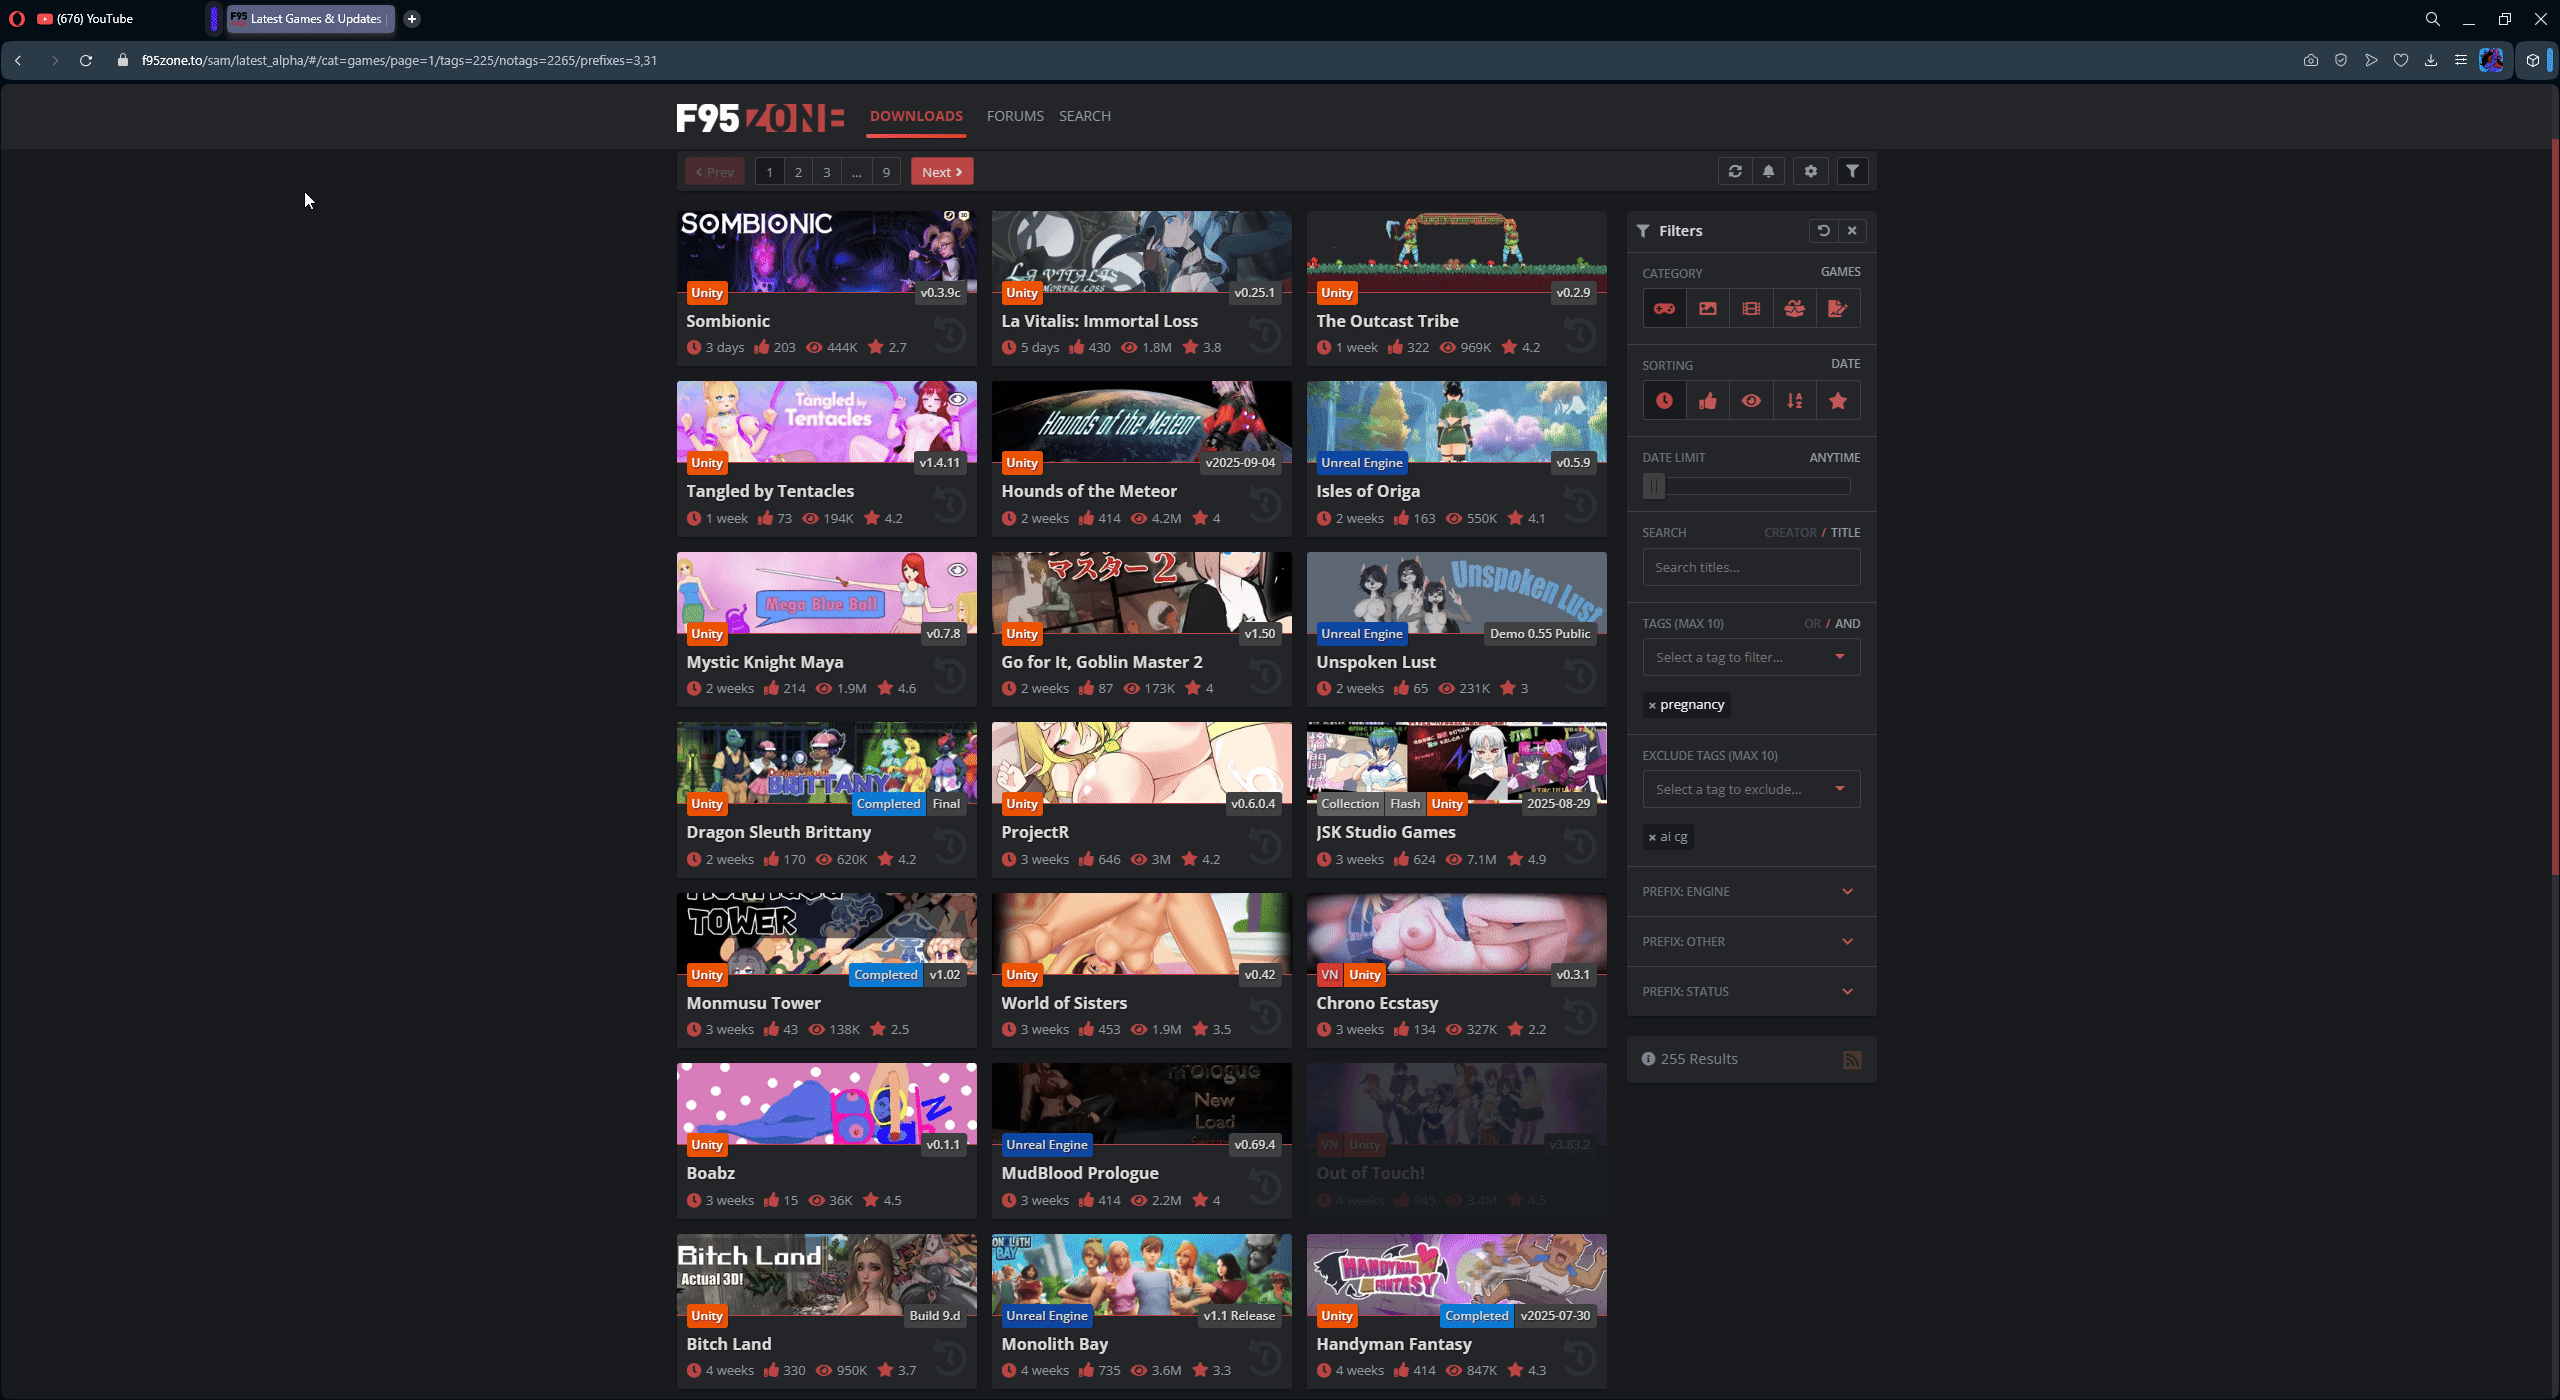Image resolution: width=2560 pixels, height=1400 pixels.
Task: Toggle filter panel with funnel button
Action: [x=1852, y=171]
